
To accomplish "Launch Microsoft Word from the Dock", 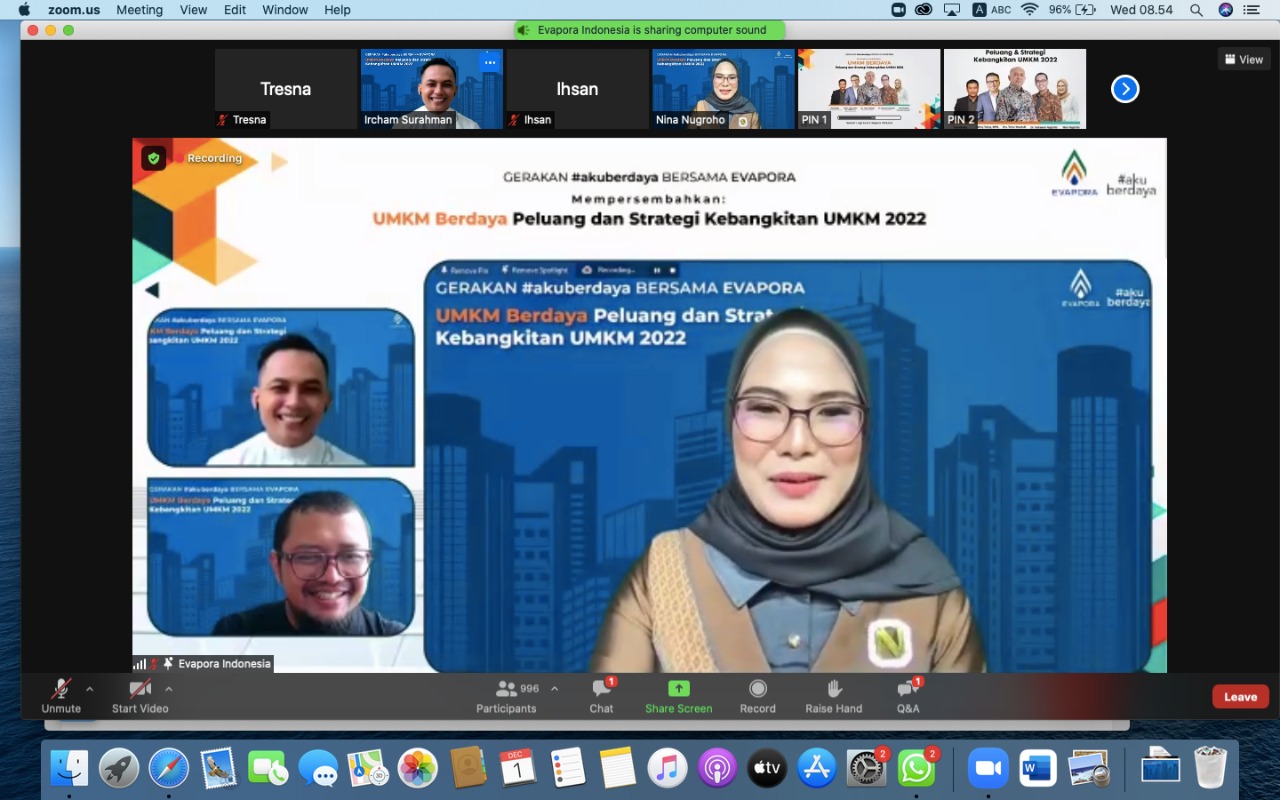I will tap(1036, 768).
